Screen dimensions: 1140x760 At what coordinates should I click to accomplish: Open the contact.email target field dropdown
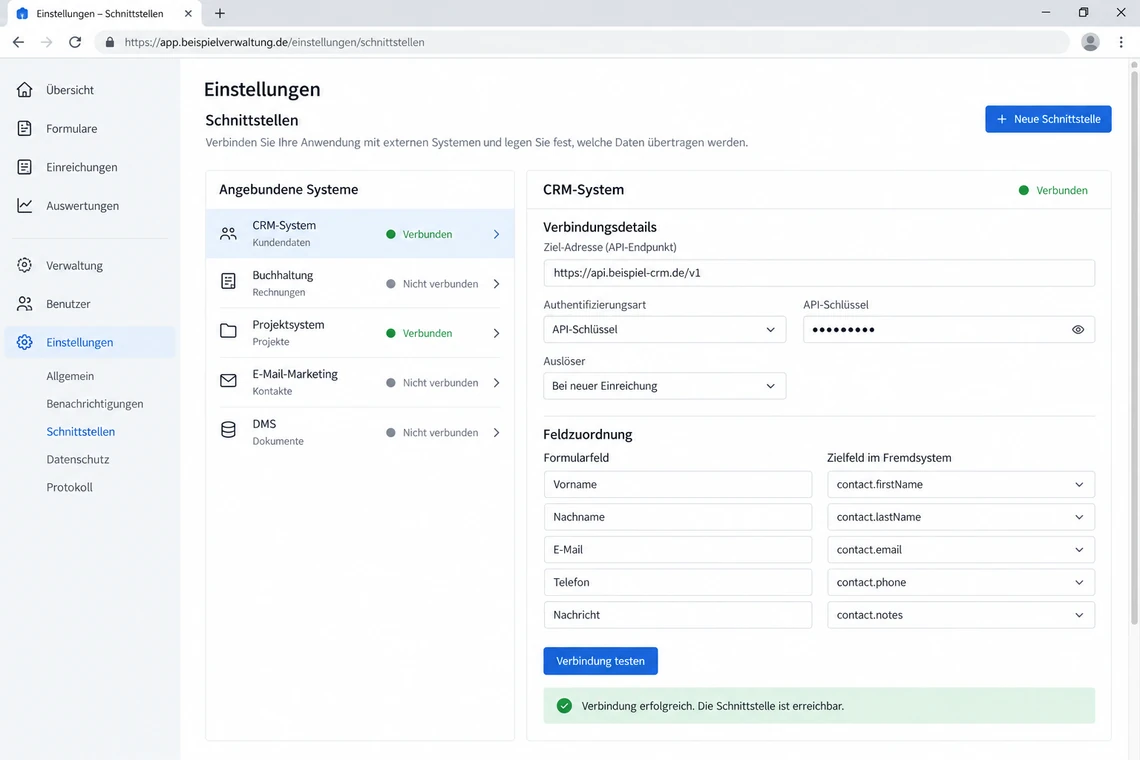960,550
